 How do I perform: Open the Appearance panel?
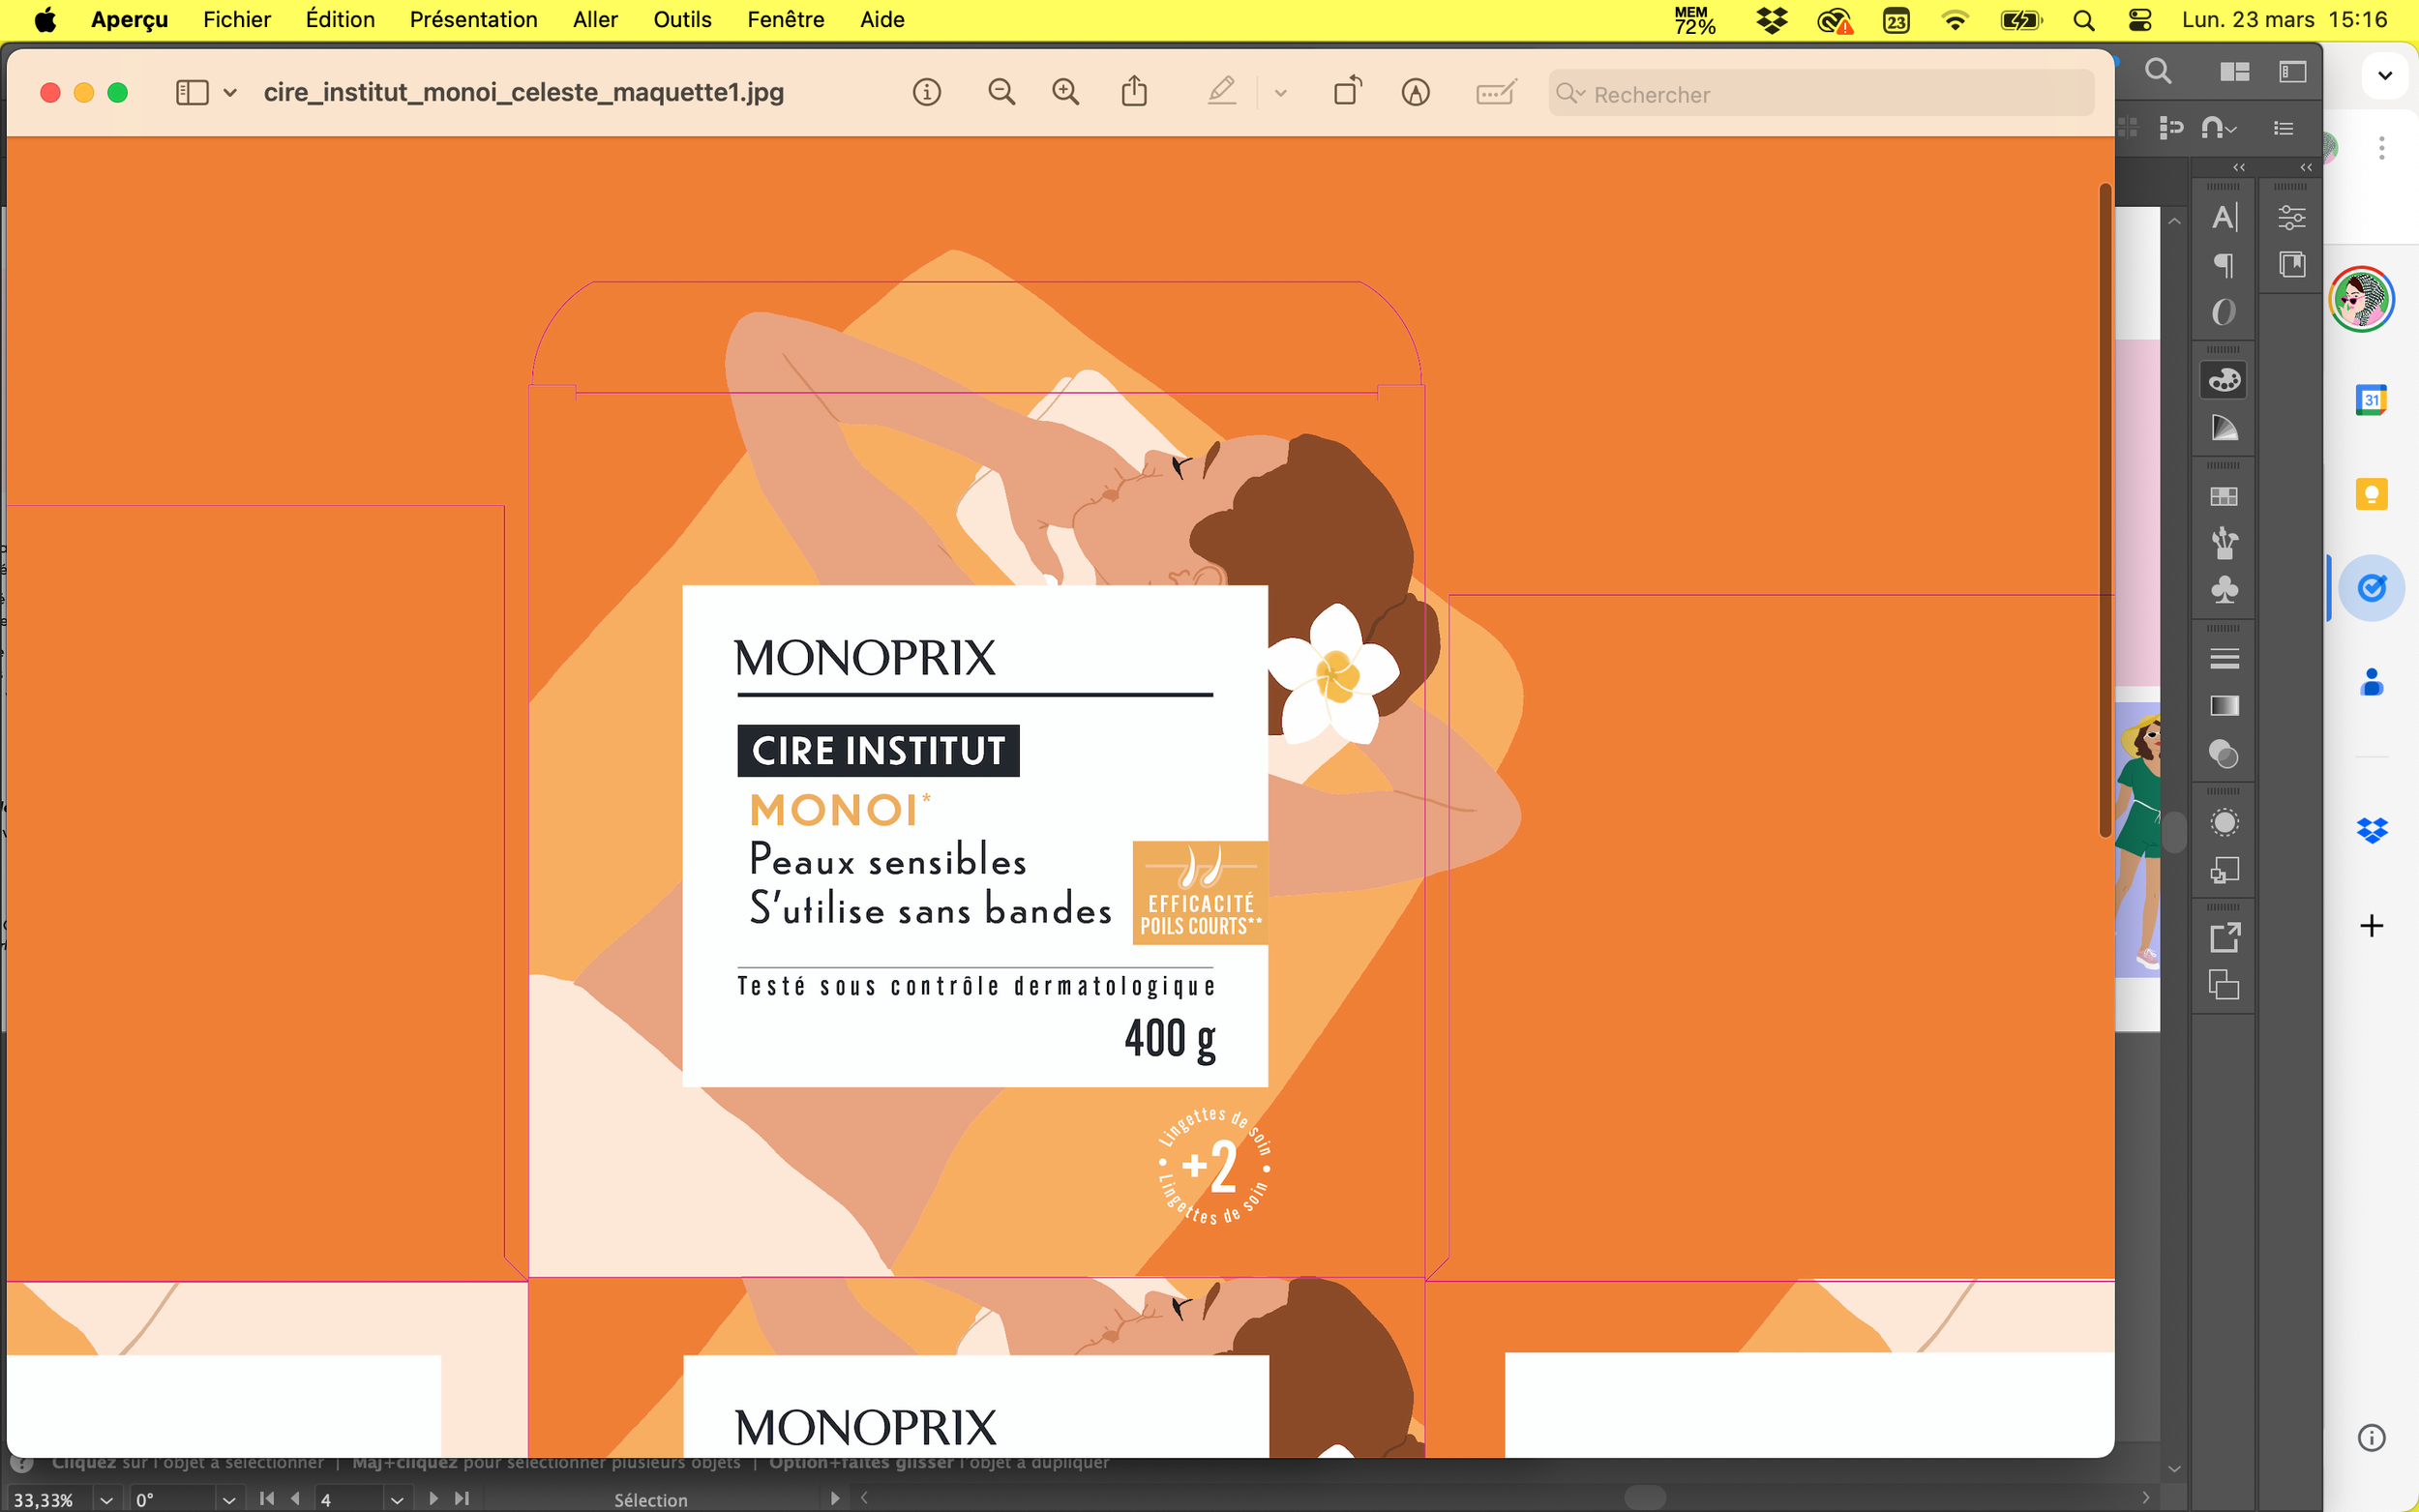click(2224, 823)
